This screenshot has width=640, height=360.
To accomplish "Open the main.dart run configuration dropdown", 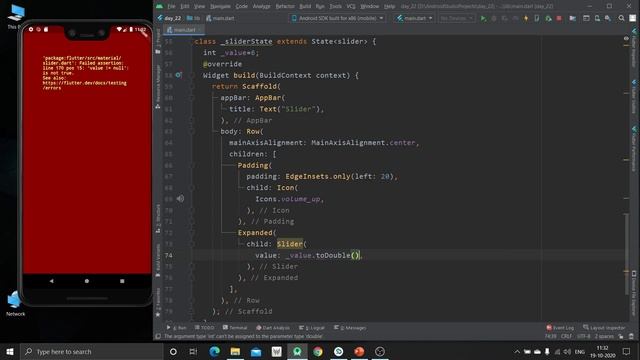I will tap(414, 18).
